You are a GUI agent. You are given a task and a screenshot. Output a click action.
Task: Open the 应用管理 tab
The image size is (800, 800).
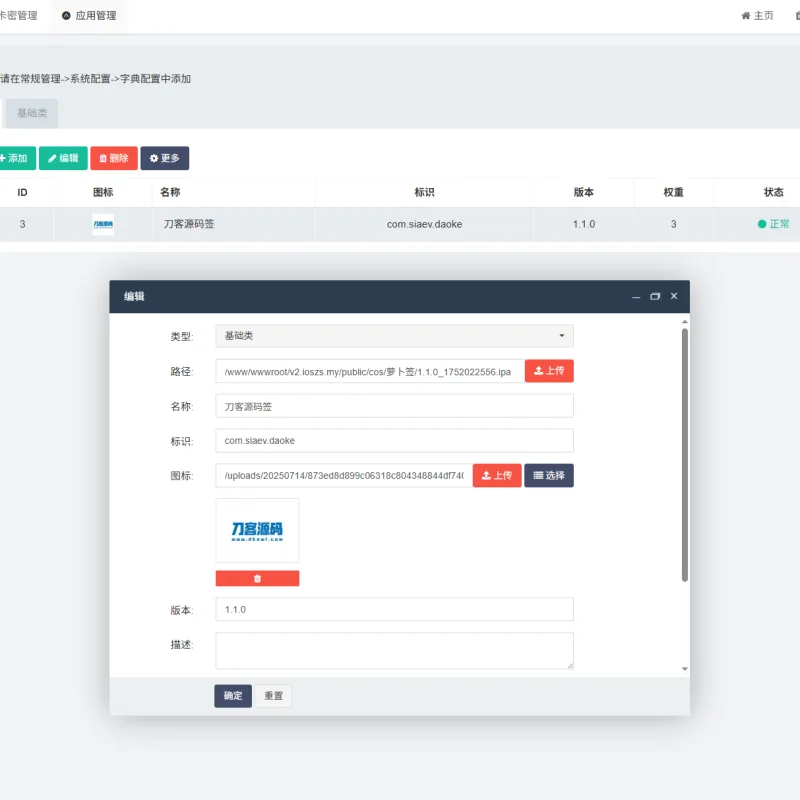tap(89, 16)
